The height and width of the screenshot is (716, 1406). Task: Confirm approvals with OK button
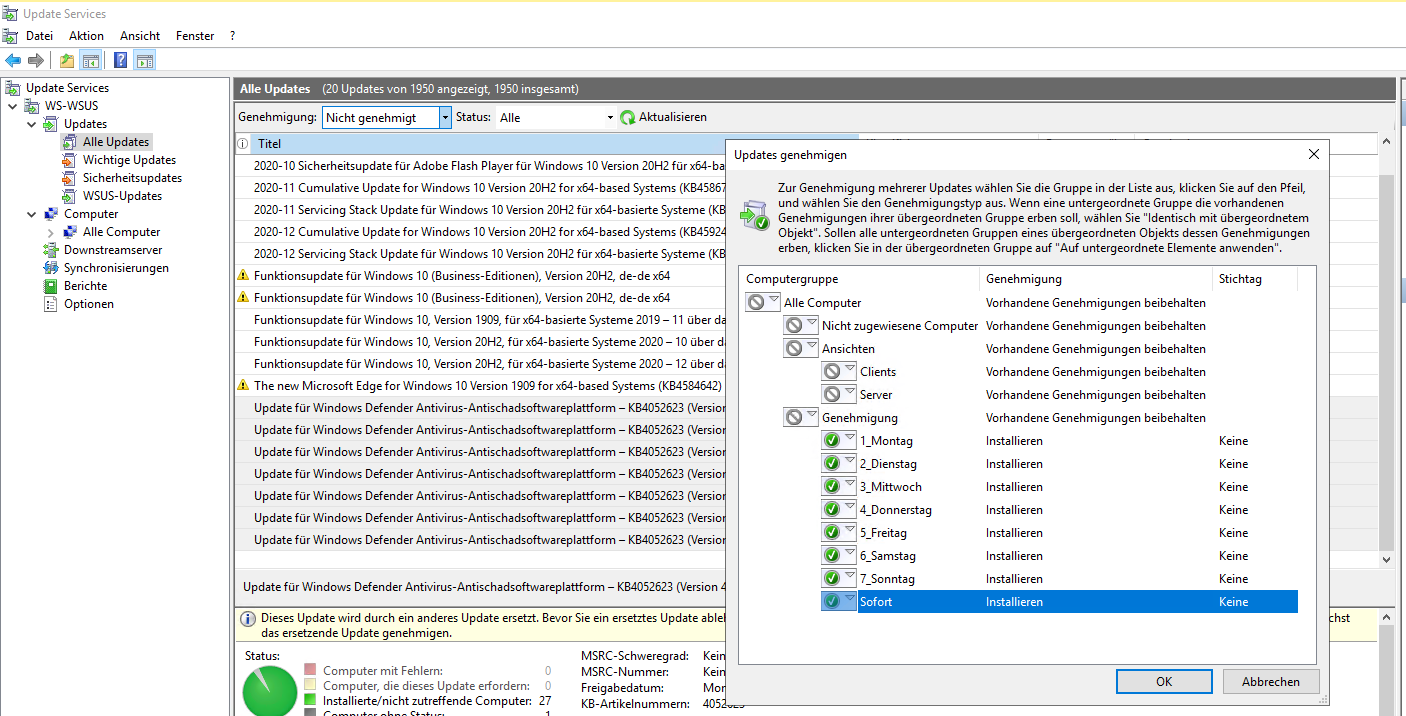click(1164, 681)
